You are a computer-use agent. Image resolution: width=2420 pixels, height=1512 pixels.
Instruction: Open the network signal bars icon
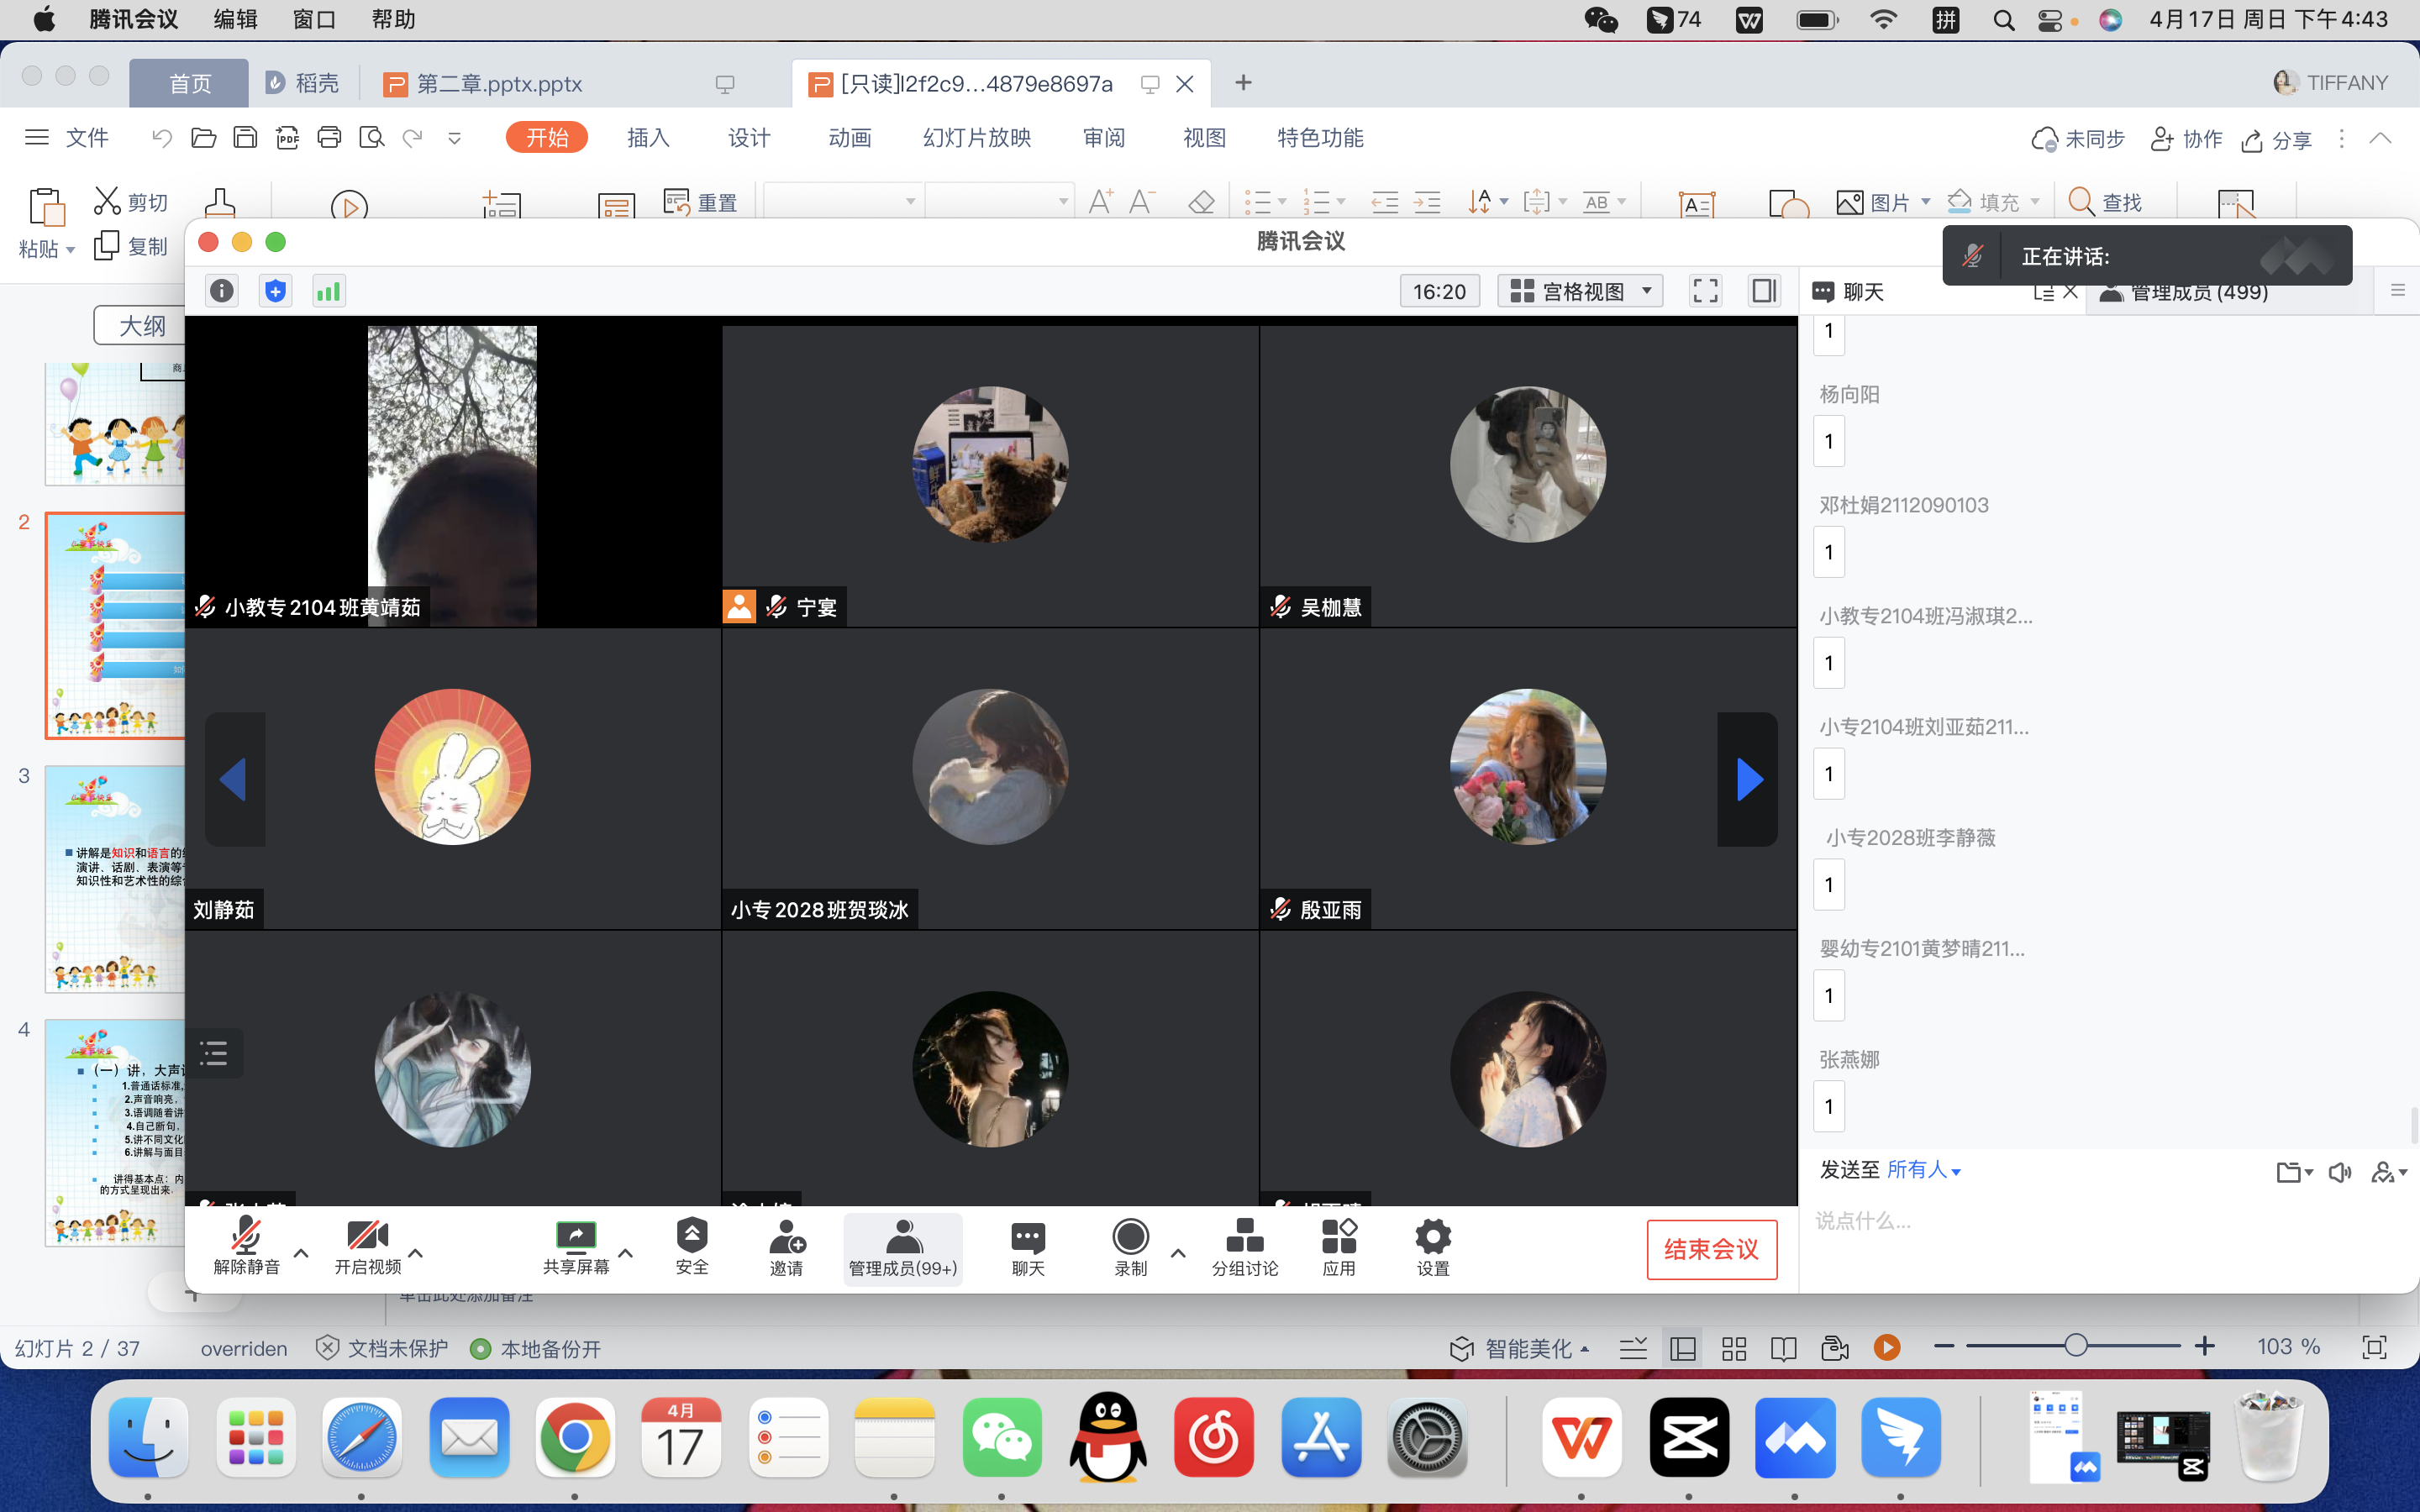click(328, 291)
